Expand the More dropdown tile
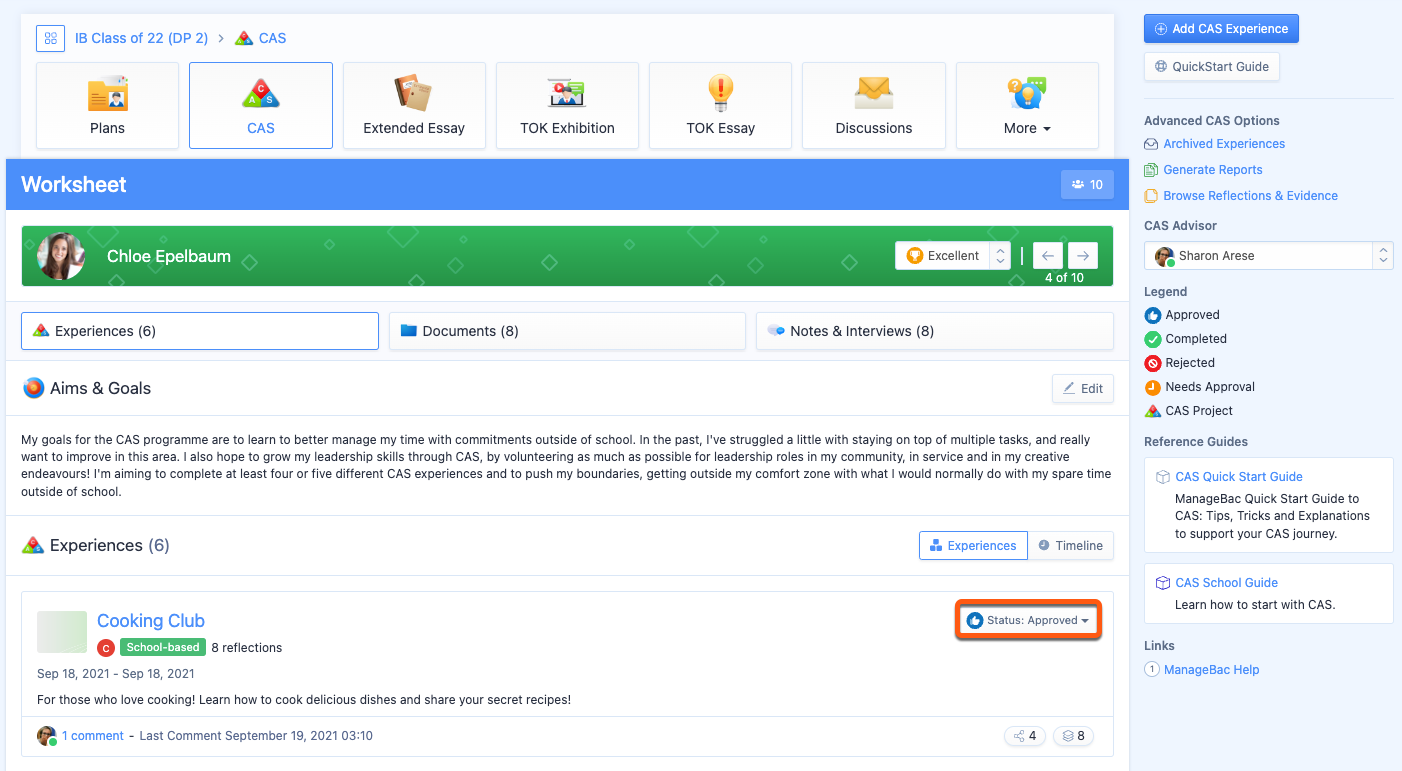The image size is (1402, 771). [1027, 105]
